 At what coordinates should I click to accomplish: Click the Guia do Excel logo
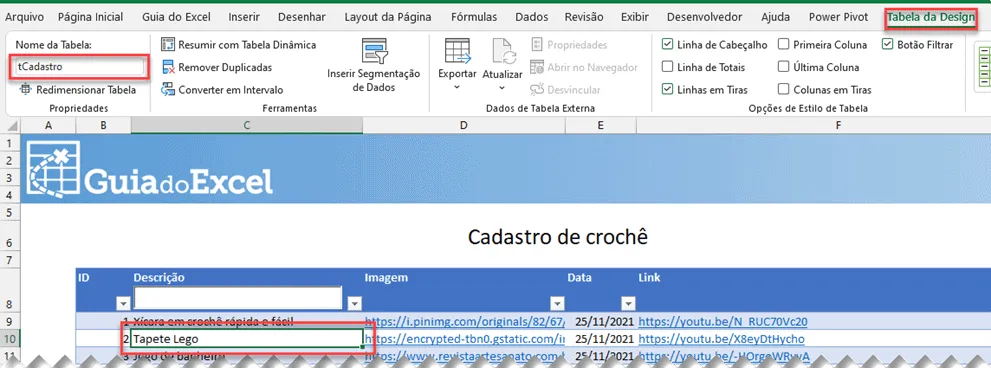pos(150,170)
